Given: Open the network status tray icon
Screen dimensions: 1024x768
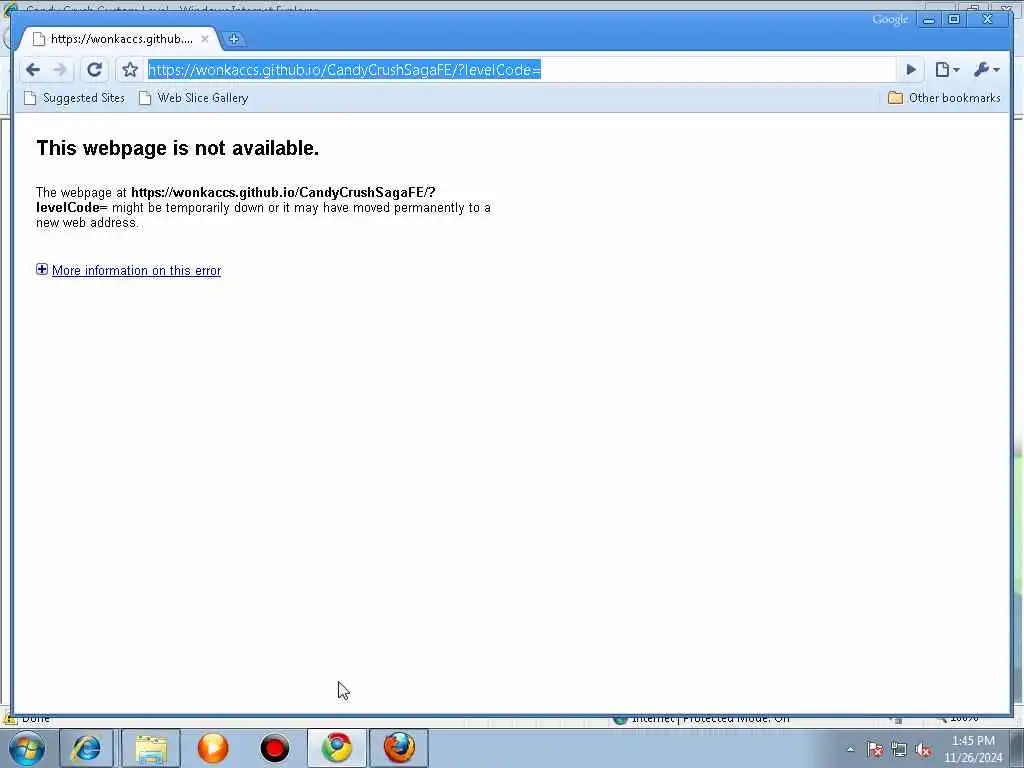Looking at the screenshot, I should (899, 750).
